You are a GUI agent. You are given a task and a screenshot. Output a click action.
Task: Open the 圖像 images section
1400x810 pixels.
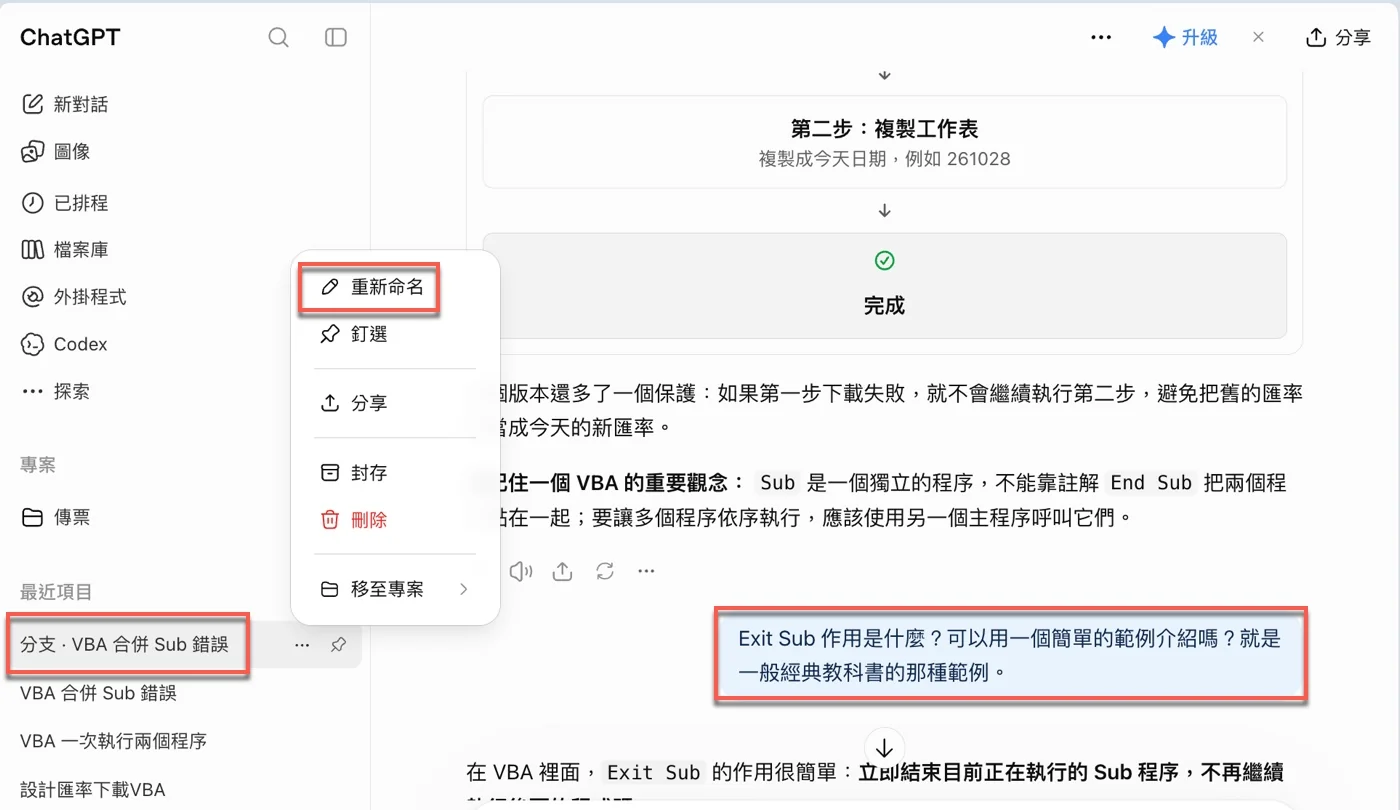pyautogui.click(x=56, y=151)
